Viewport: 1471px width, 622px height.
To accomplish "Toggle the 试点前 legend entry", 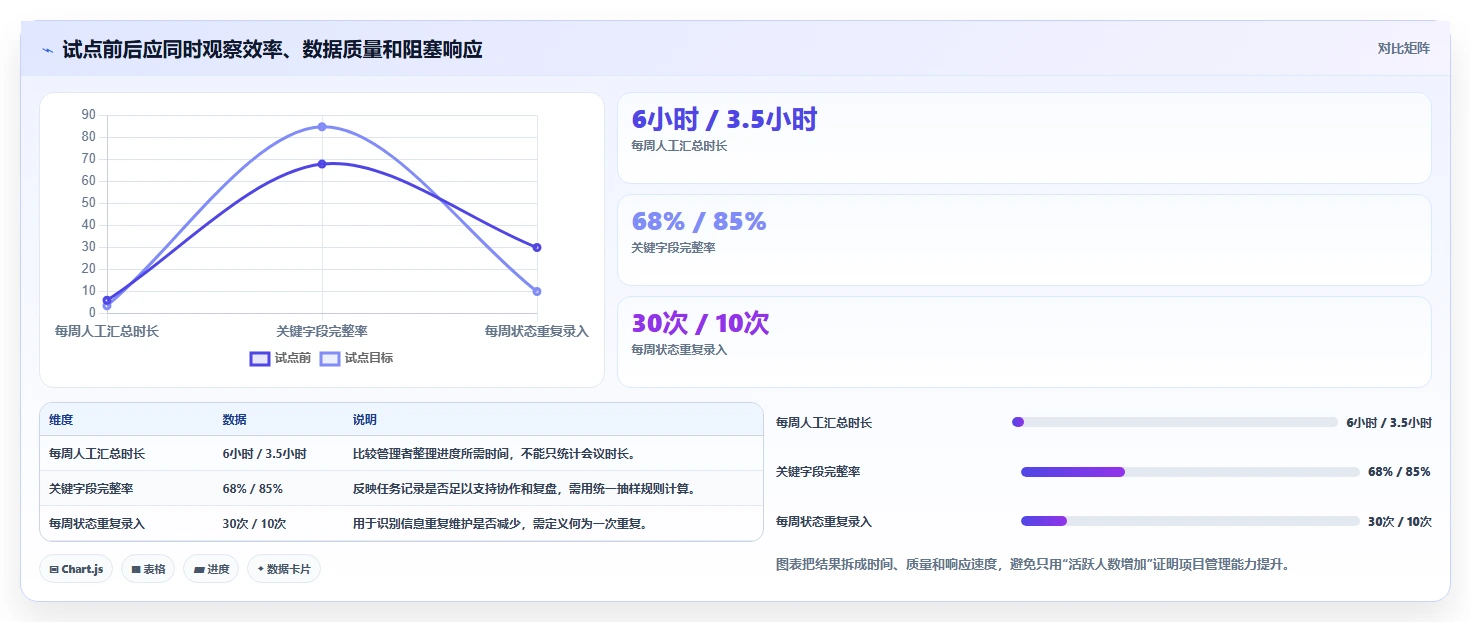I will (280, 358).
